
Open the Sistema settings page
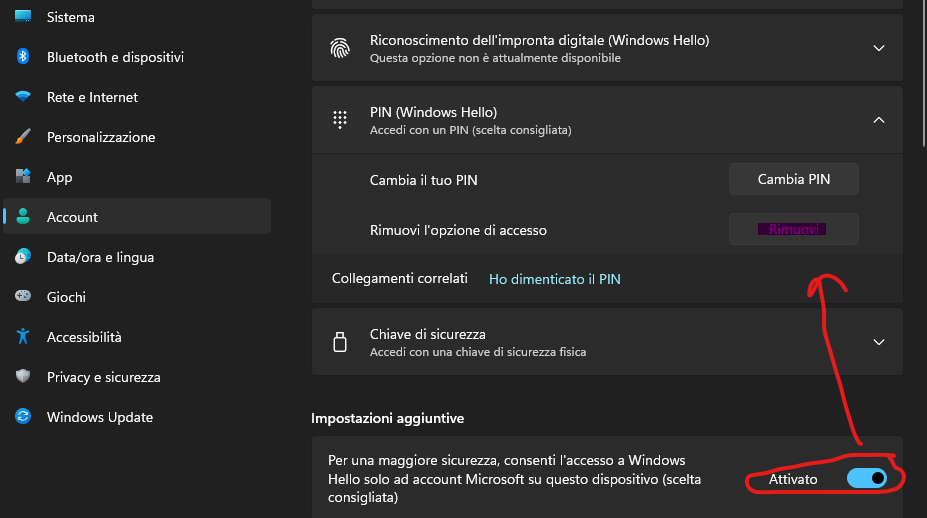[x=70, y=17]
